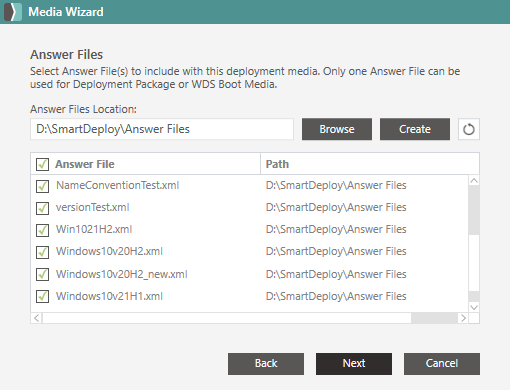Uncheck Windows10v20H2_new.xml
Image resolution: width=510 pixels, height=390 pixels.
tap(42, 274)
